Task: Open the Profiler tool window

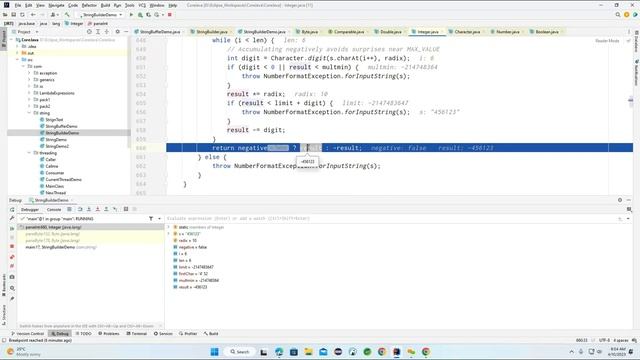Action: pyautogui.click(x=188, y=333)
